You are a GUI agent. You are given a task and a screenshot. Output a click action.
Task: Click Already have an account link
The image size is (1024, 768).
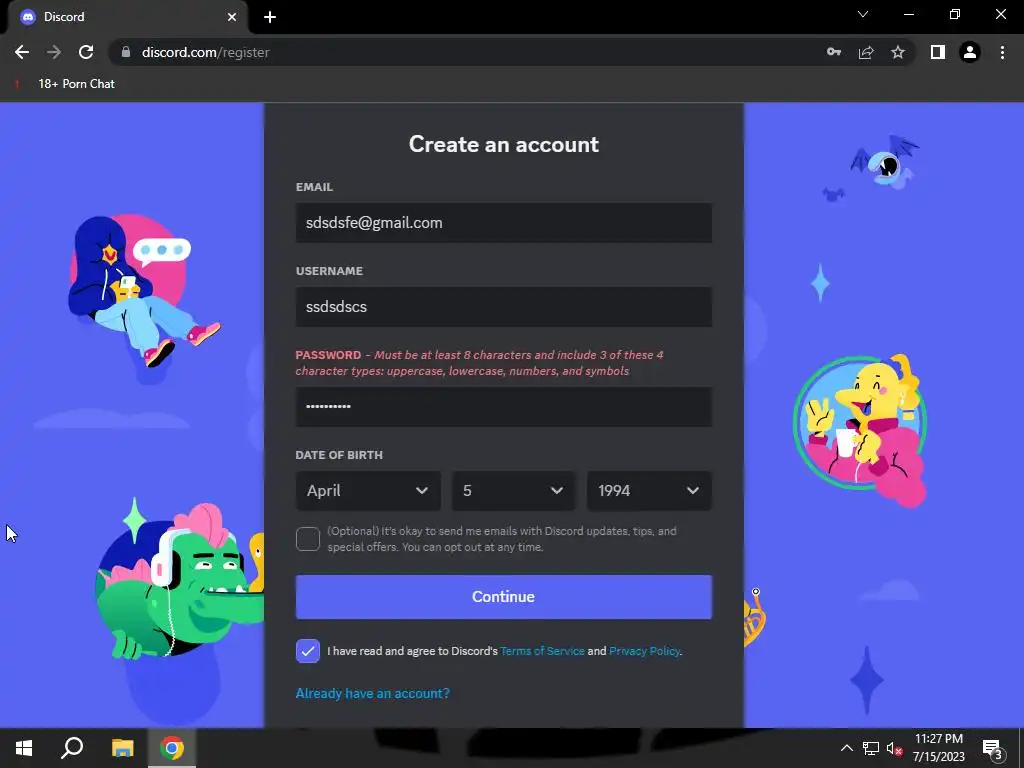(x=373, y=694)
